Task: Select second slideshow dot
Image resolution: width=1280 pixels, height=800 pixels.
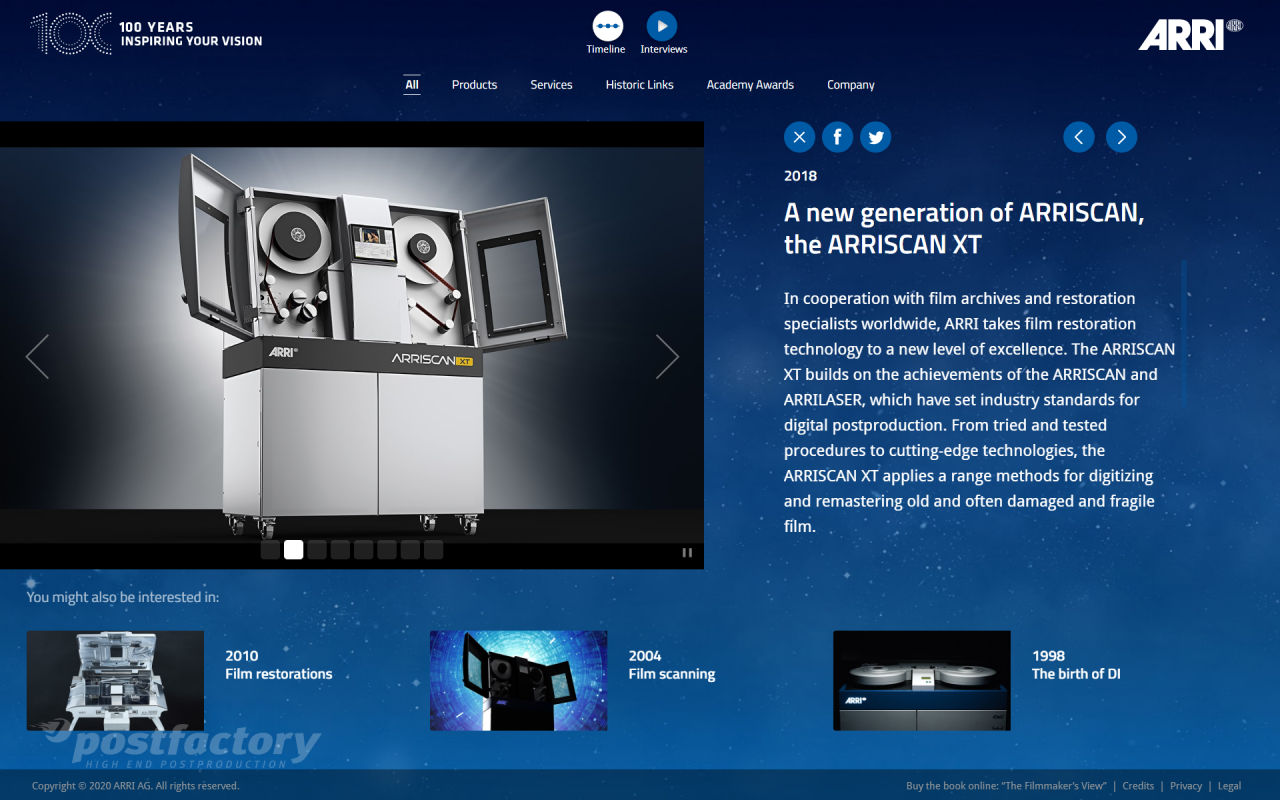Action: tap(294, 550)
